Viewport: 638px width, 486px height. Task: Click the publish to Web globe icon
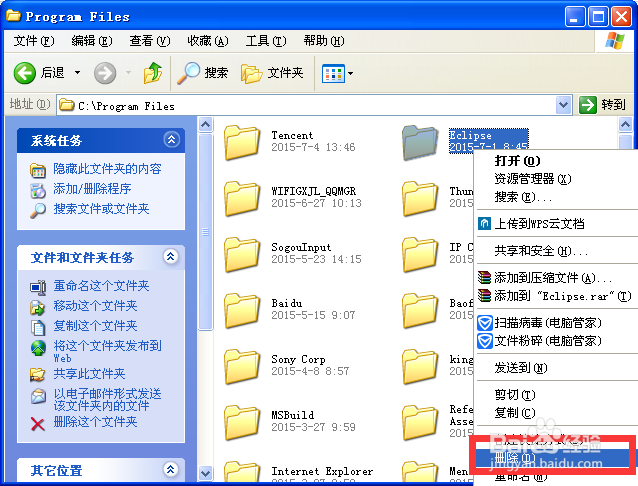[x=38, y=348]
